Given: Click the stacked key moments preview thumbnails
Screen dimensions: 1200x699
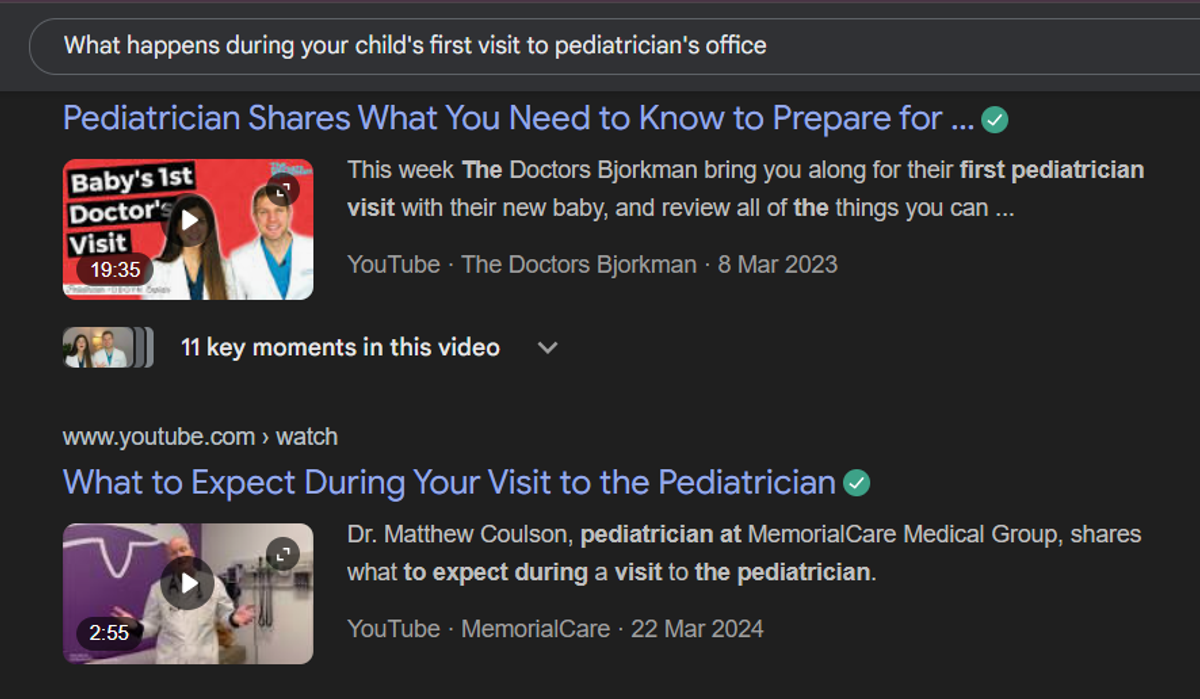Looking at the screenshot, I should (x=108, y=347).
